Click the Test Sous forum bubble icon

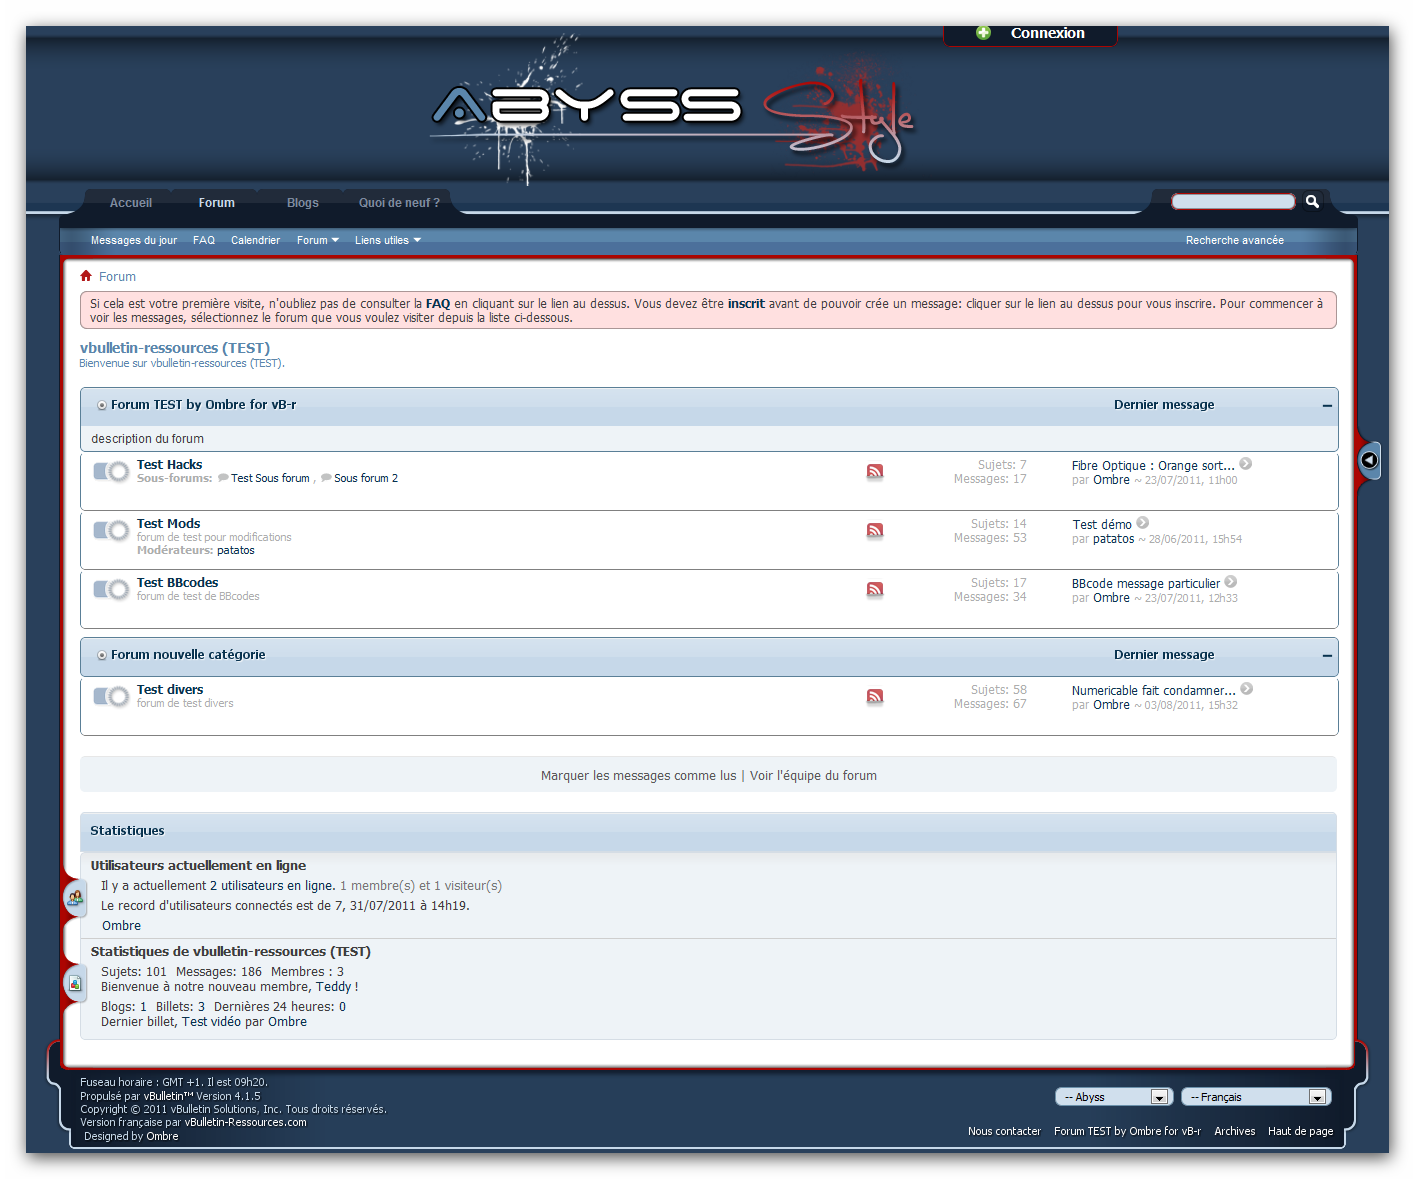click(x=223, y=478)
